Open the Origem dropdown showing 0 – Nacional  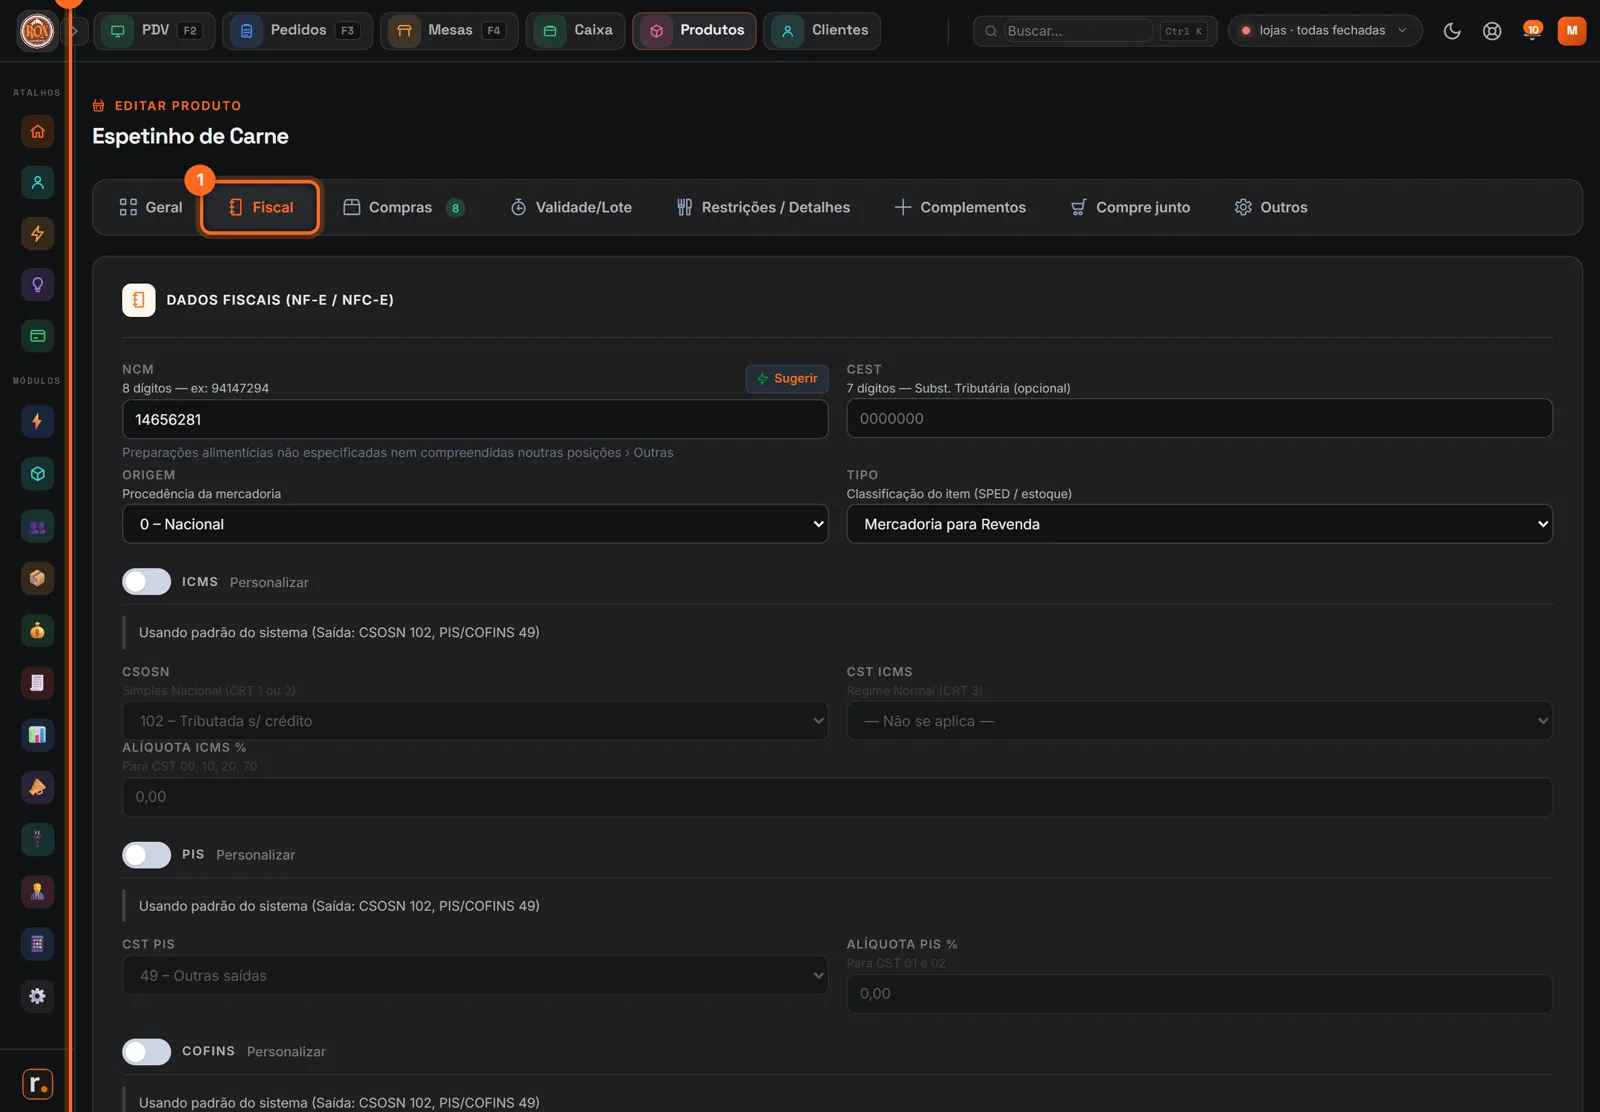[x=475, y=524]
